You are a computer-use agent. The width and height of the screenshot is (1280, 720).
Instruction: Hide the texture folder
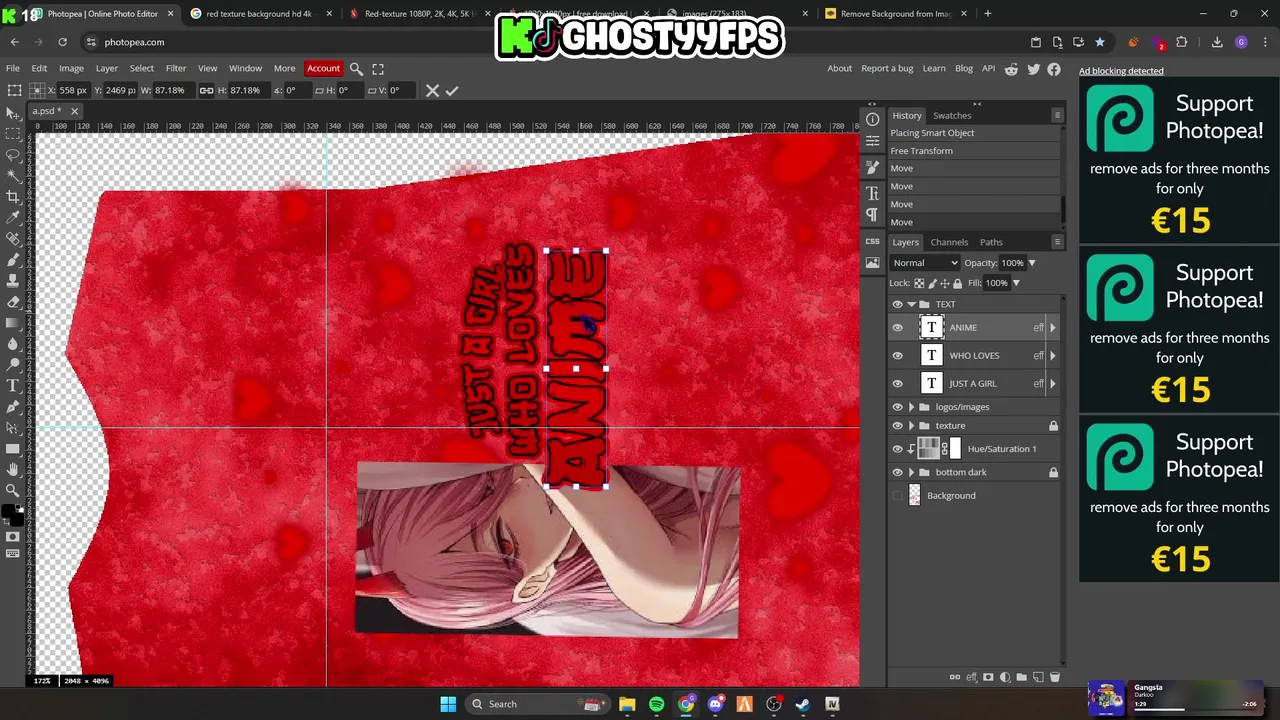pos(897,426)
